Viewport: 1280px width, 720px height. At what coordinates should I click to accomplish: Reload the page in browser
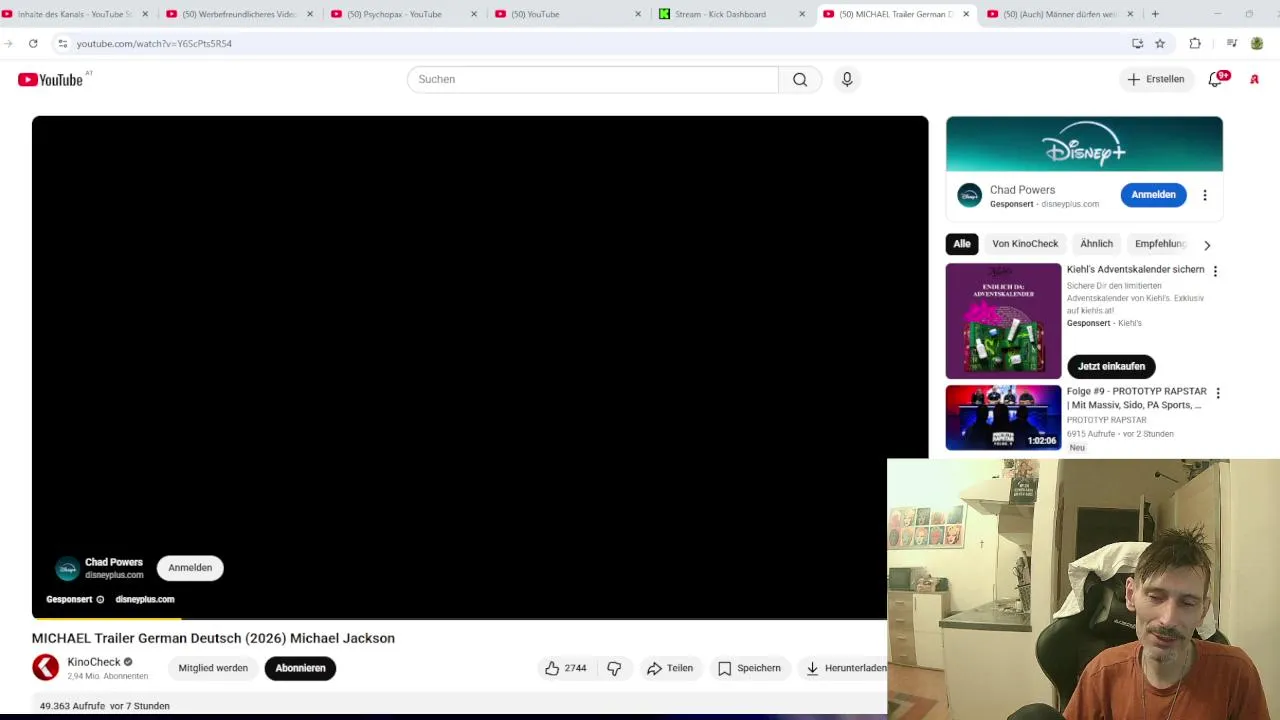click(33, 43)
